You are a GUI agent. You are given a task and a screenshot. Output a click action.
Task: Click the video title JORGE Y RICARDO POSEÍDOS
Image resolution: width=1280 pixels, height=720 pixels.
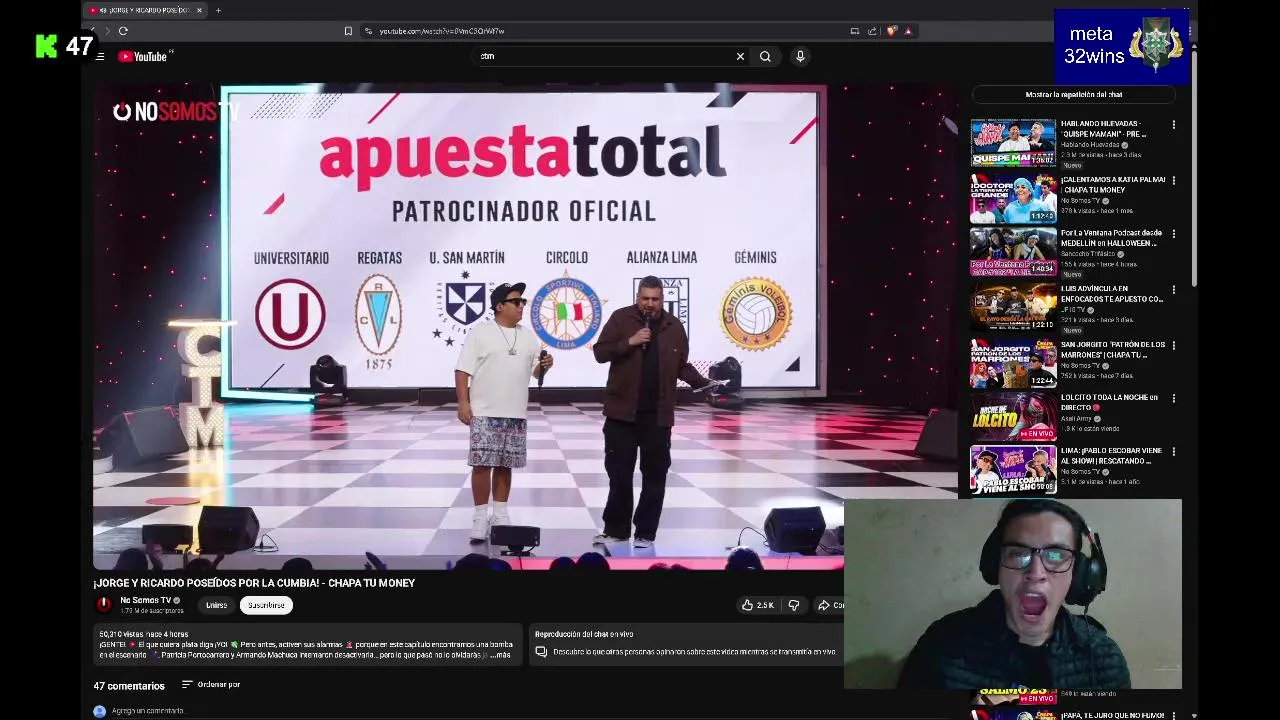[254, 583]
